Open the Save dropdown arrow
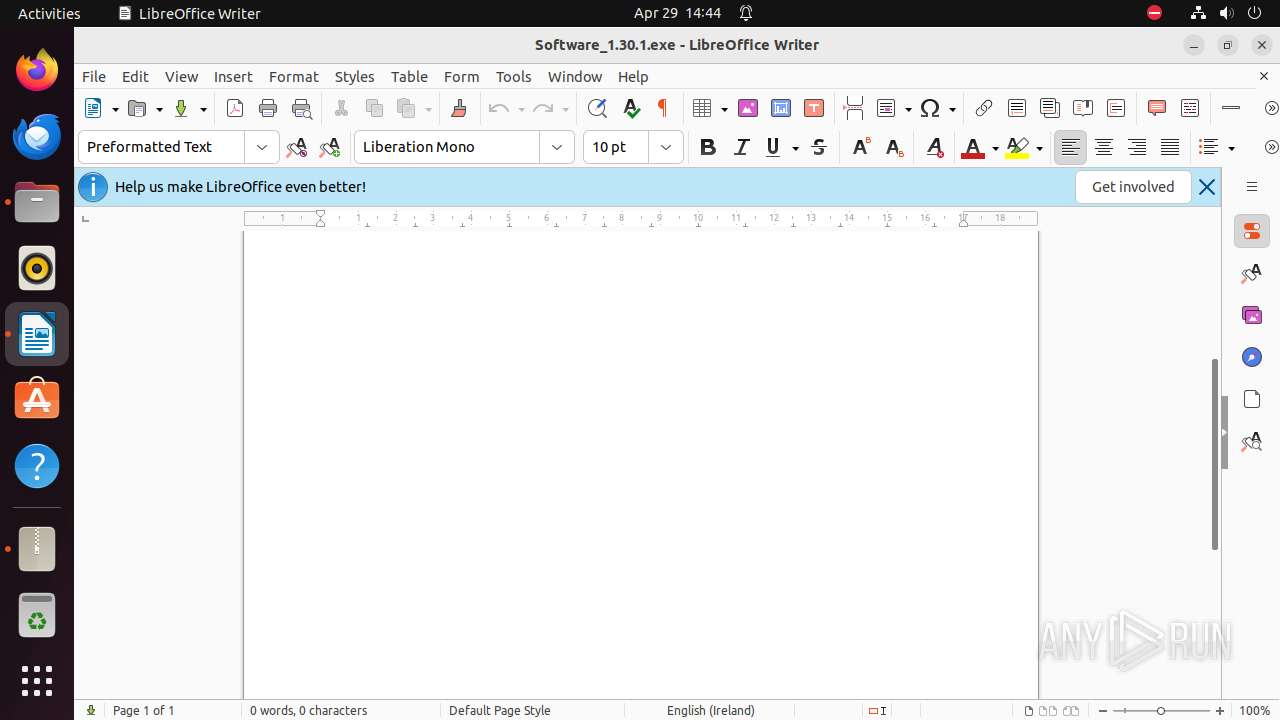The width and height of the screenshot is (1280, 720). pos(203,109)
